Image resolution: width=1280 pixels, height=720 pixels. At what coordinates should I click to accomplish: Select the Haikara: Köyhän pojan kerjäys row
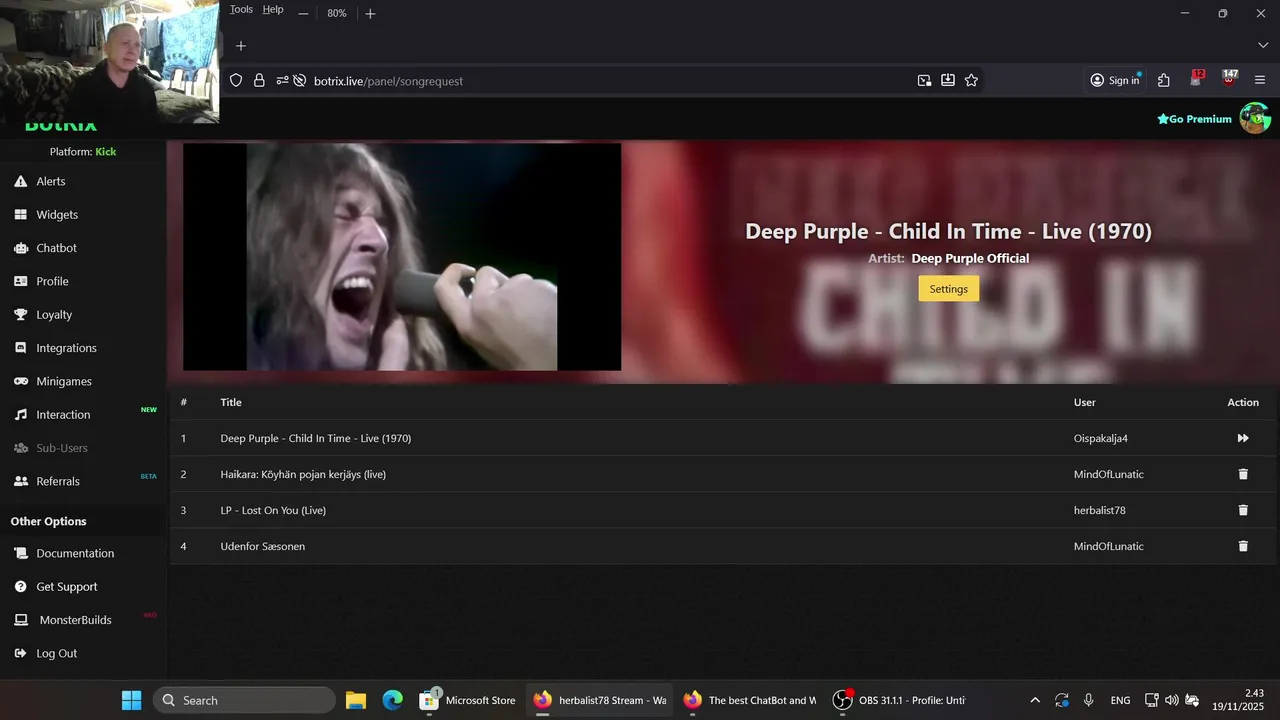724,474
